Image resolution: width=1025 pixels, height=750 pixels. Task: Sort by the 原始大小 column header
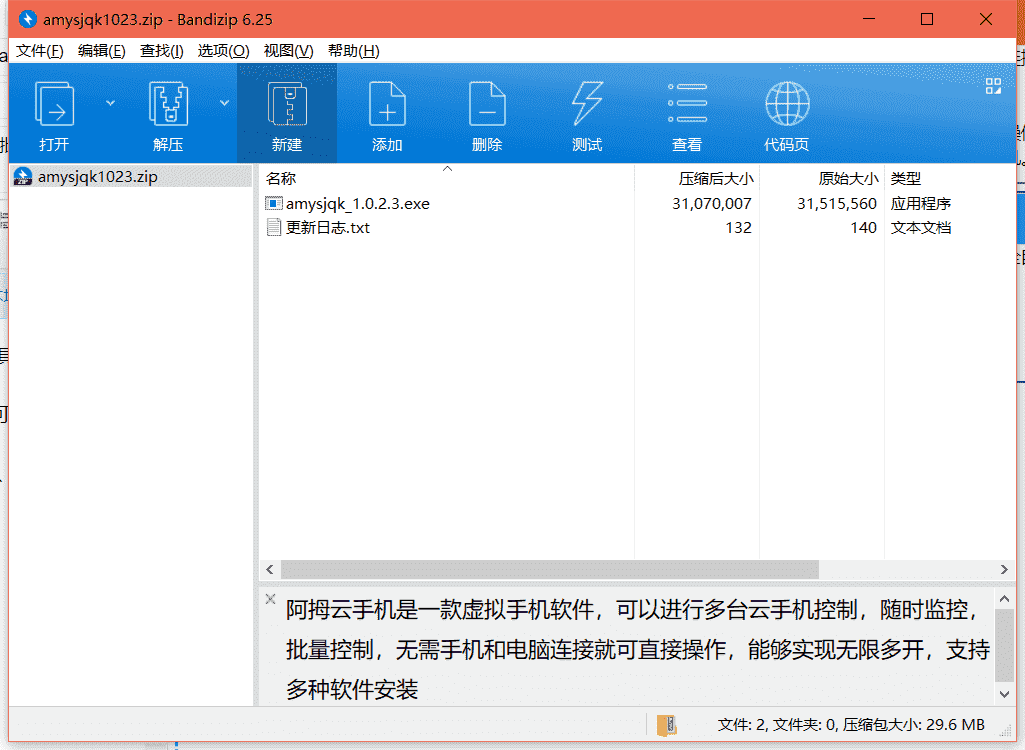coord(822,178)
